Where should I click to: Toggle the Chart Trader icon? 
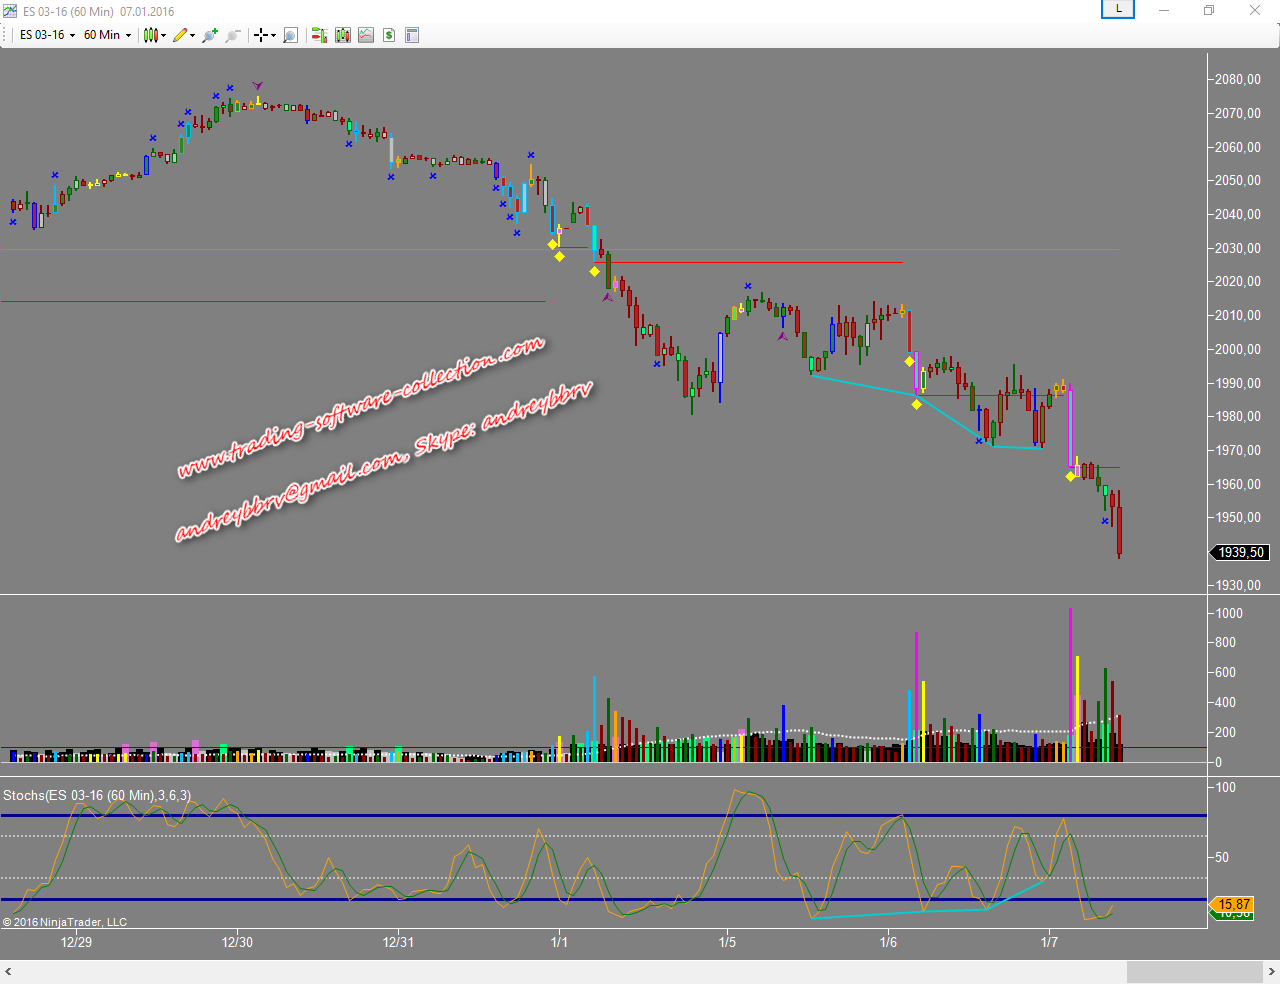(319, 35)
